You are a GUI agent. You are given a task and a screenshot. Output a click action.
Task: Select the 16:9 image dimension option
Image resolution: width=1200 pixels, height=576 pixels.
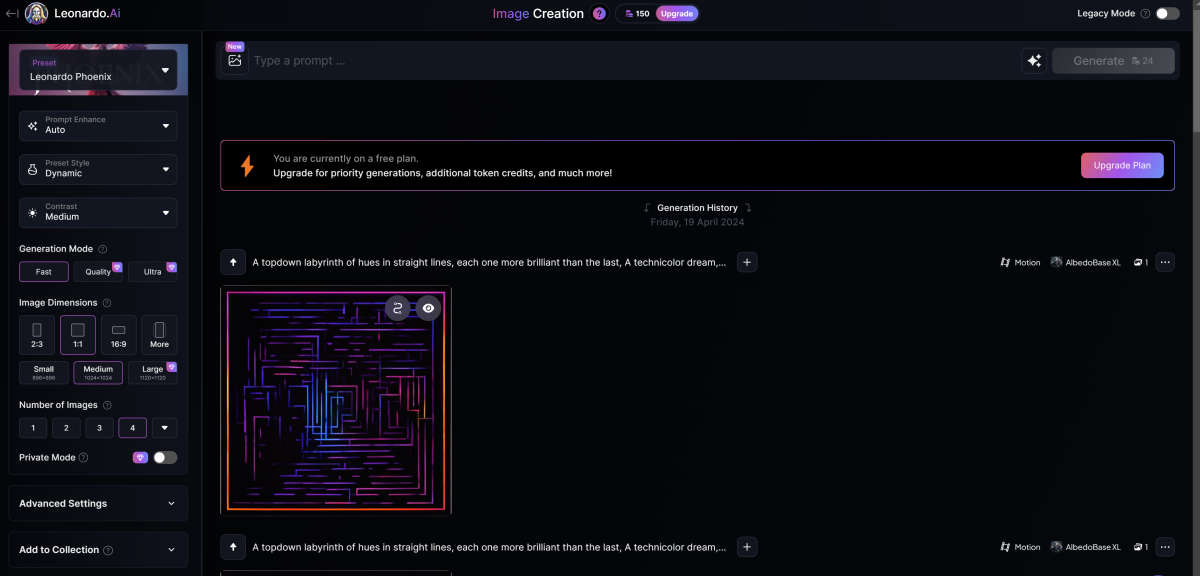[118, 334]
